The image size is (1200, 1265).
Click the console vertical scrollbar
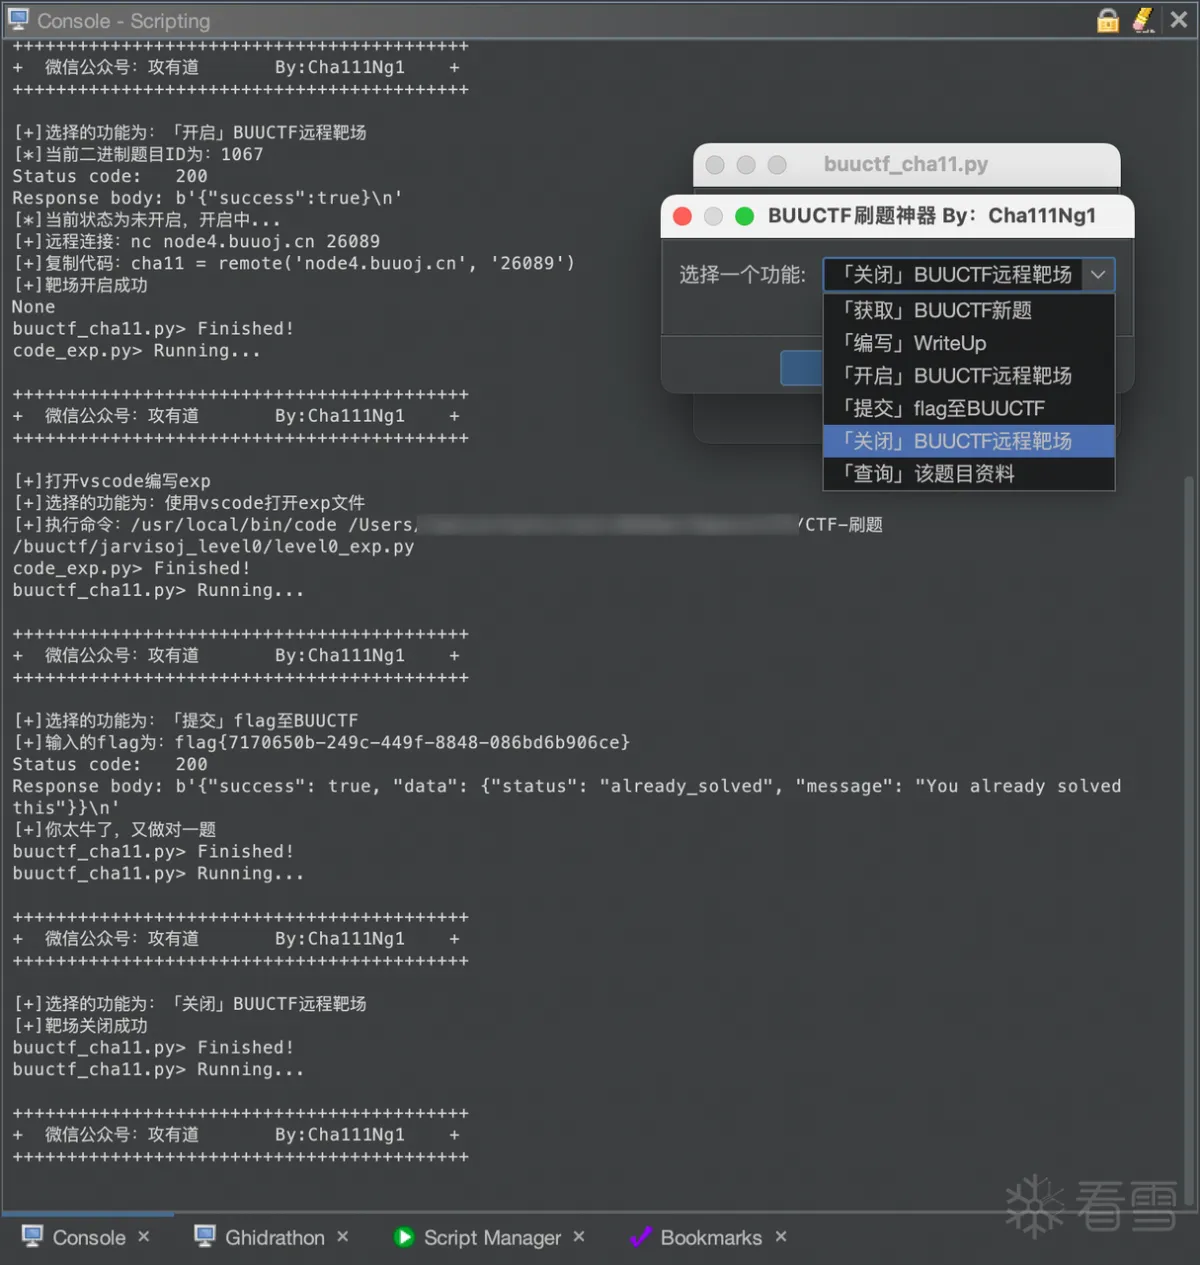tap(1189, 840)
